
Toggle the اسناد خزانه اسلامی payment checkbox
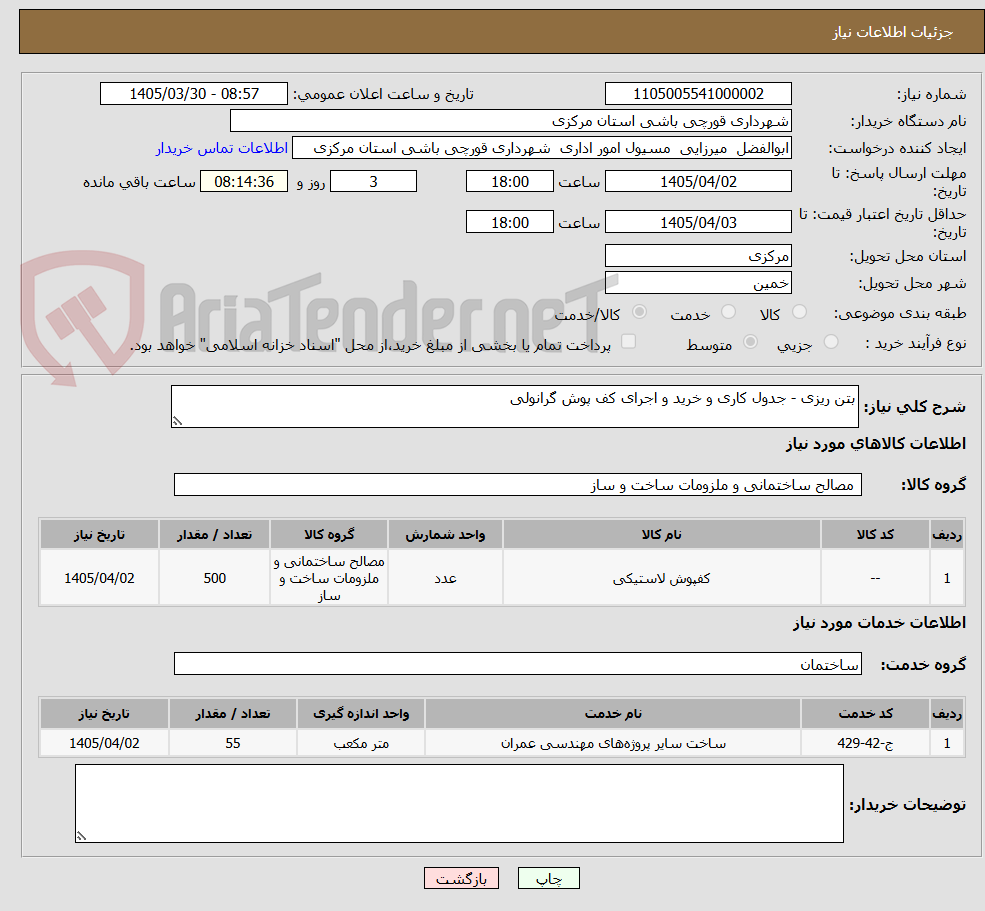click(628, 341)
